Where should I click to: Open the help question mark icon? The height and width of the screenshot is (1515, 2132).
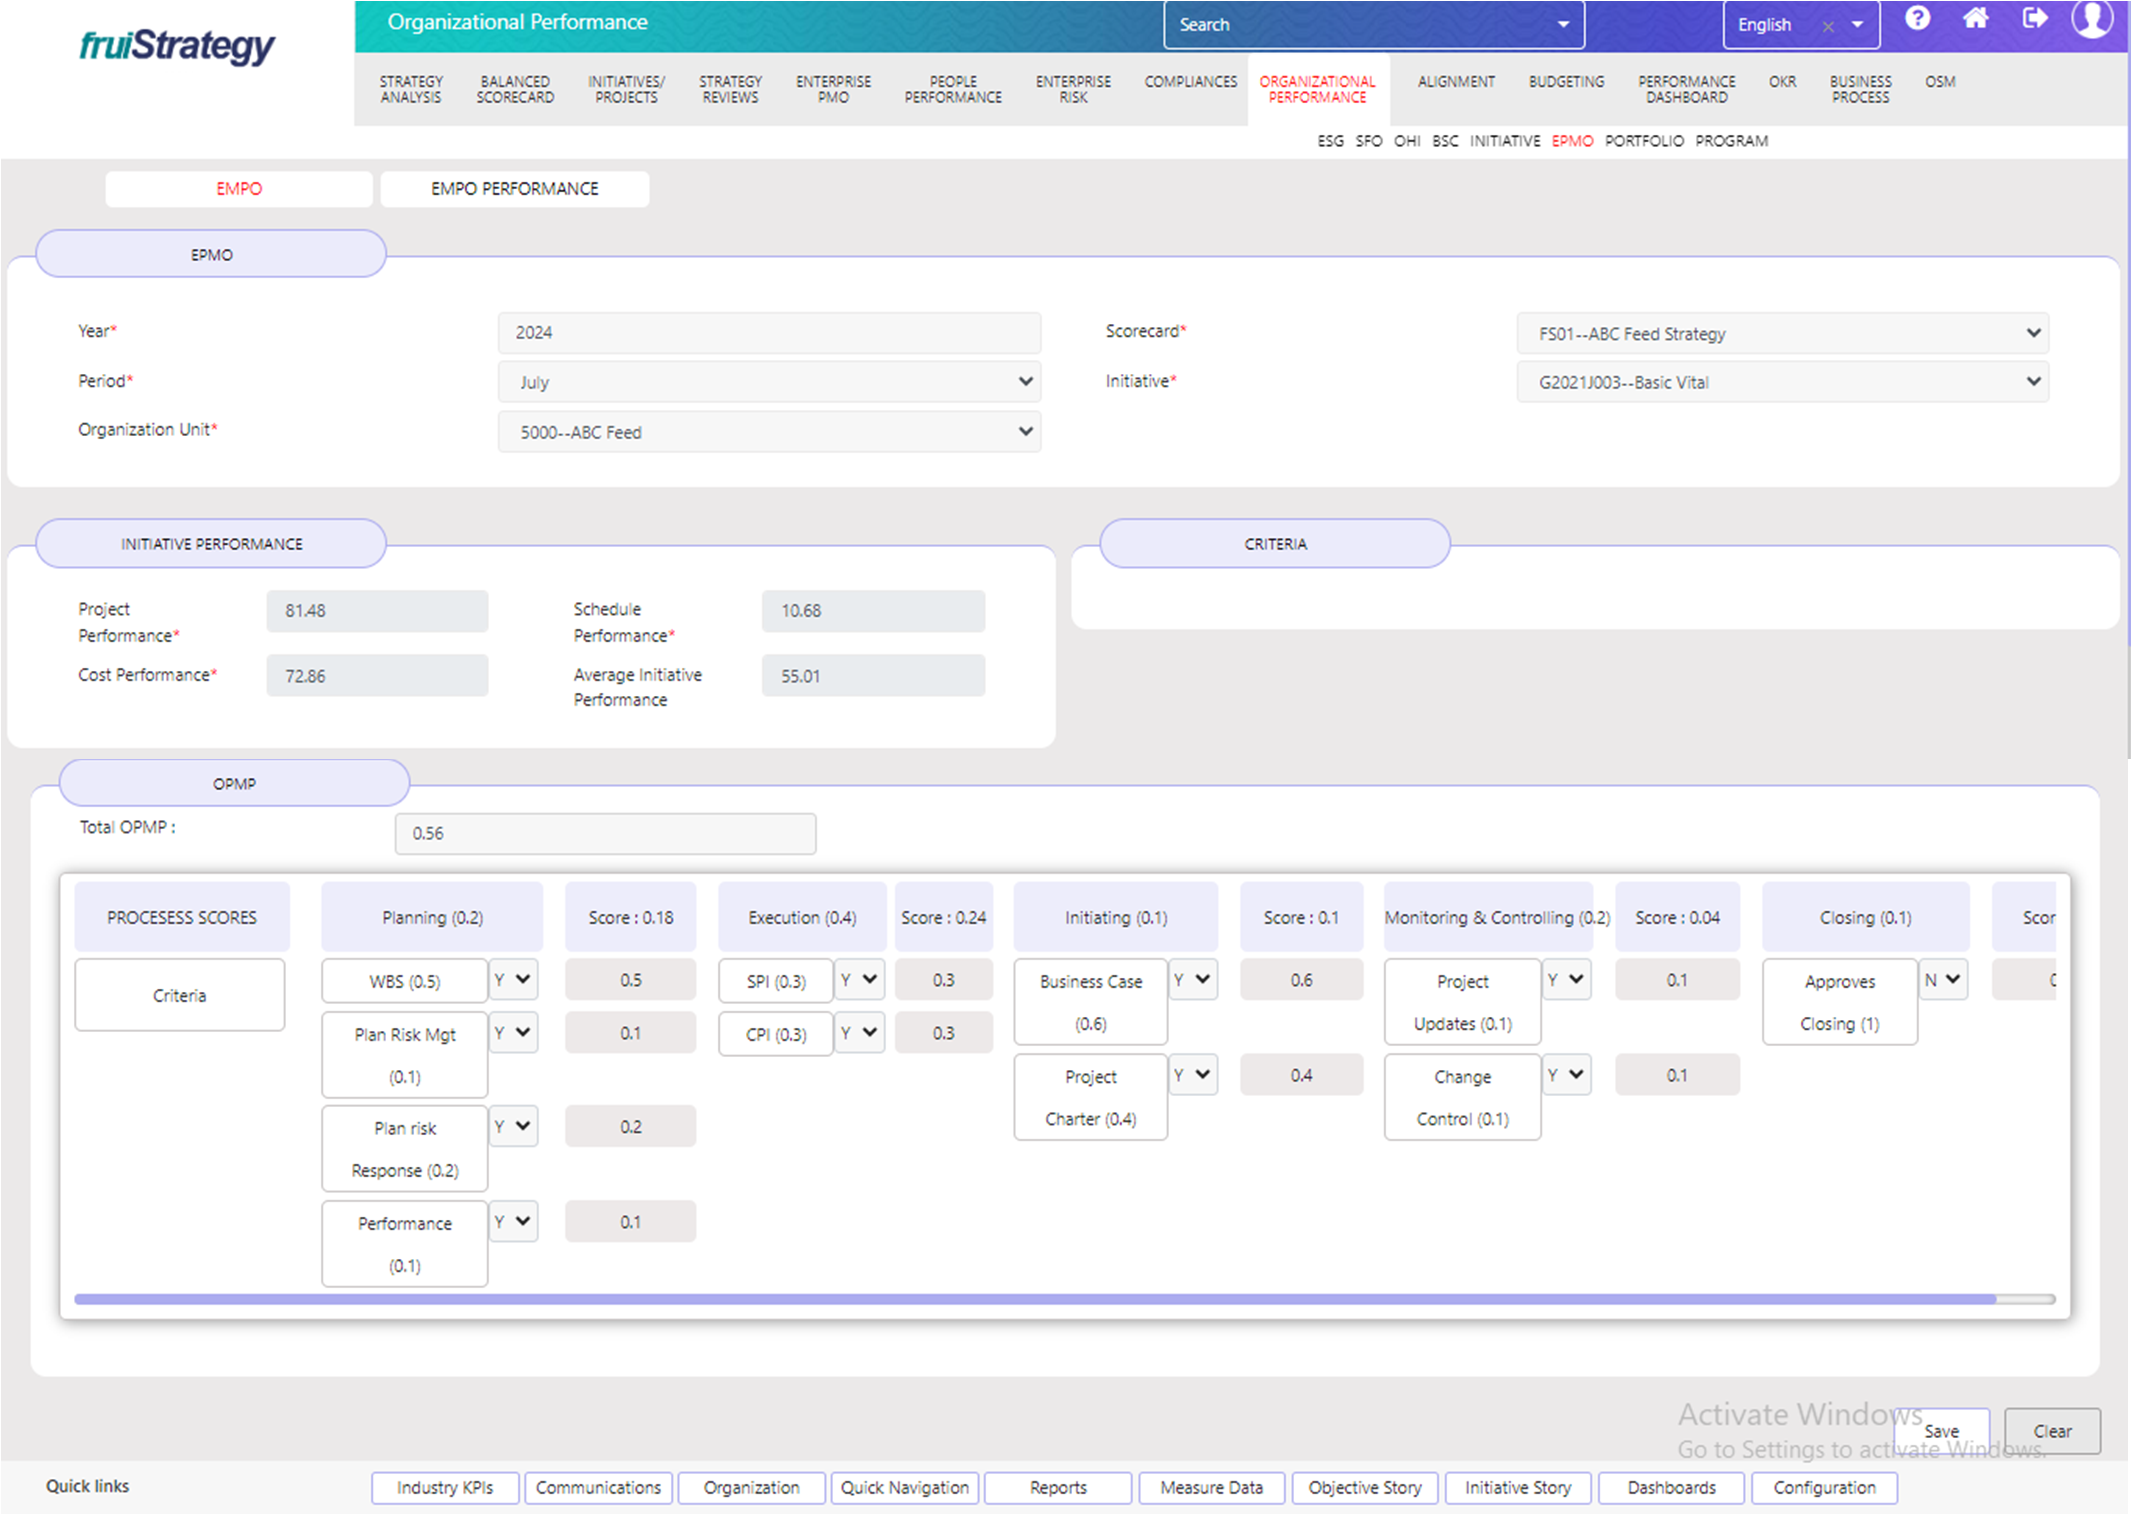click(1916, 19)
